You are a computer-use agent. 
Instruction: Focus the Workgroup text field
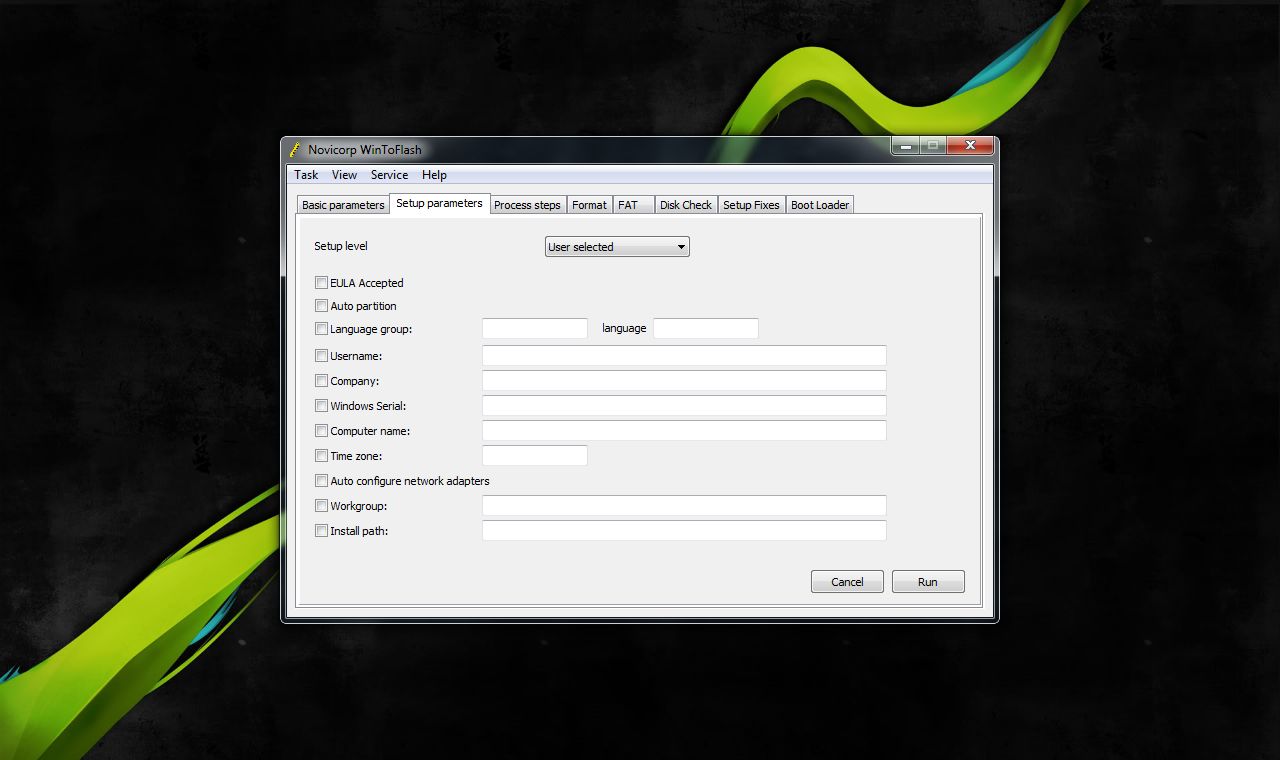(684, 505)
